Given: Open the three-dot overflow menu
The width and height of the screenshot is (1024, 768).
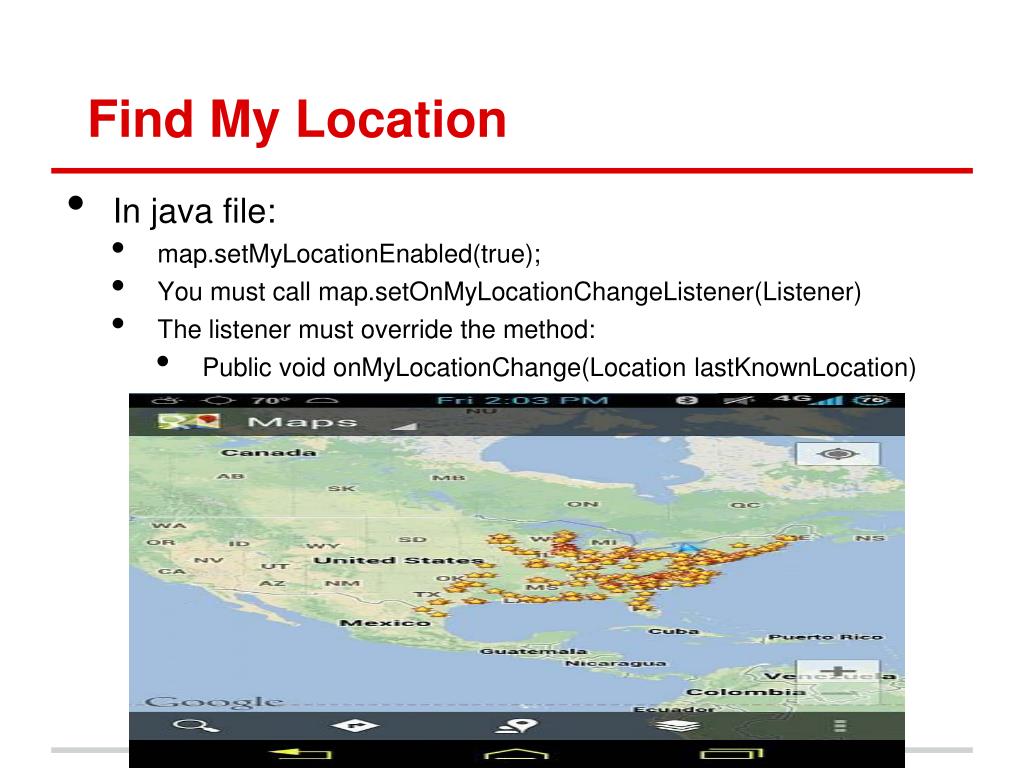Looking at the screenshot, I should [840, 726].
